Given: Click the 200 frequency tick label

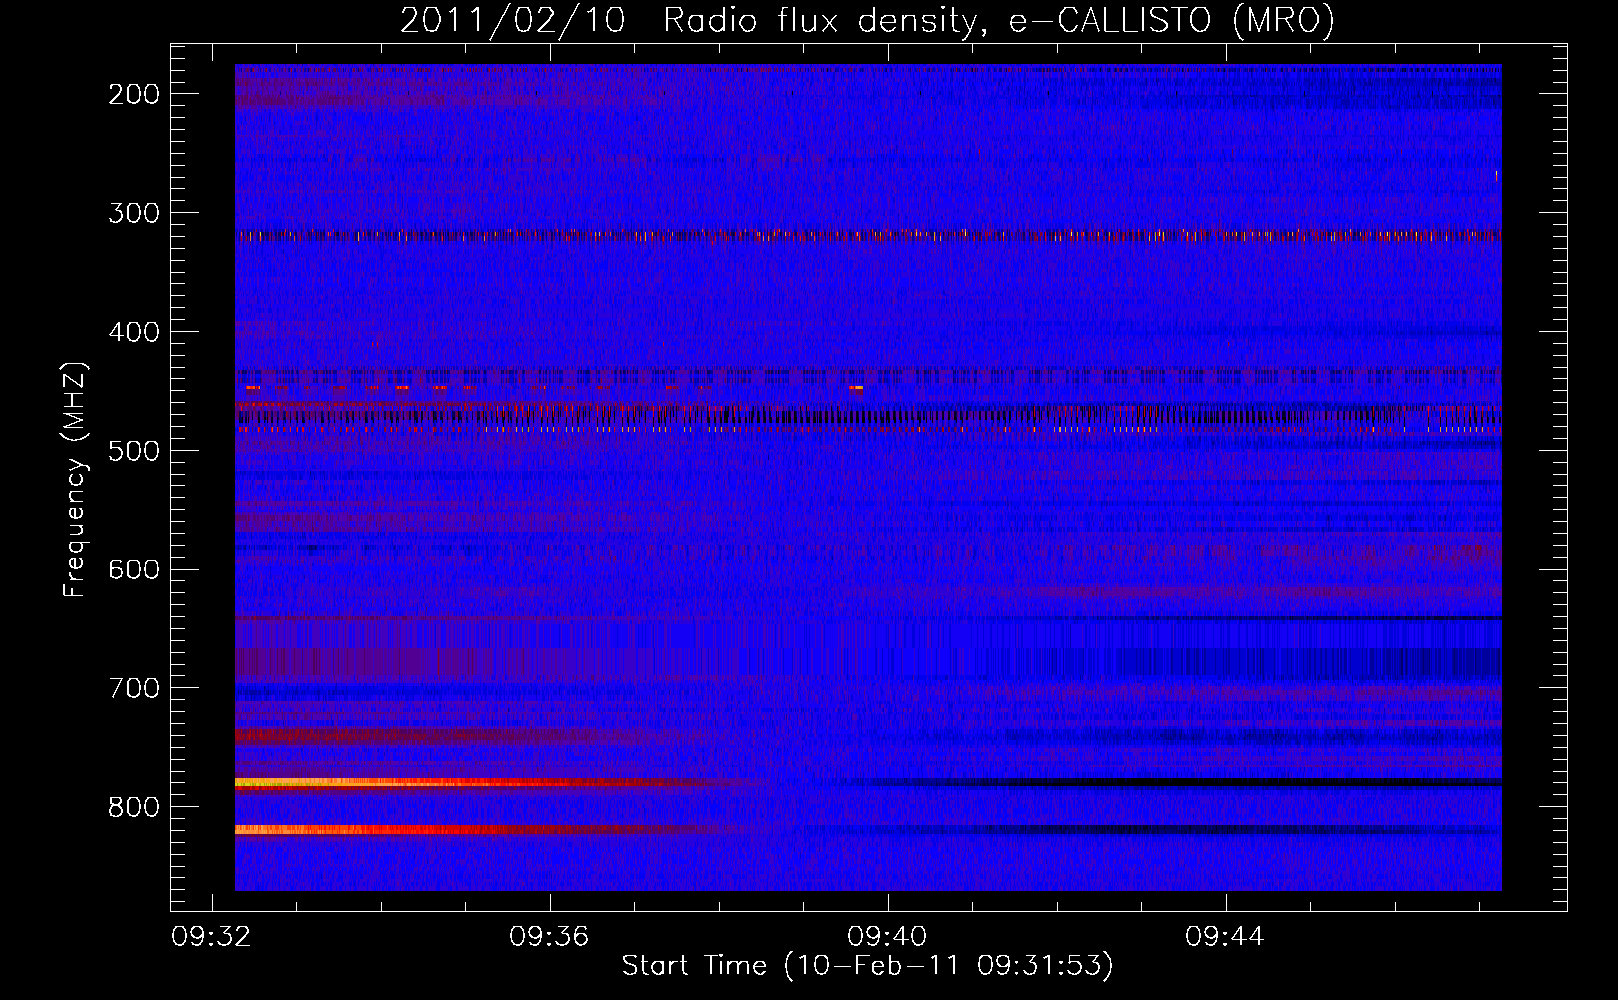Looking at the screenshot, I should pos(134,94).
